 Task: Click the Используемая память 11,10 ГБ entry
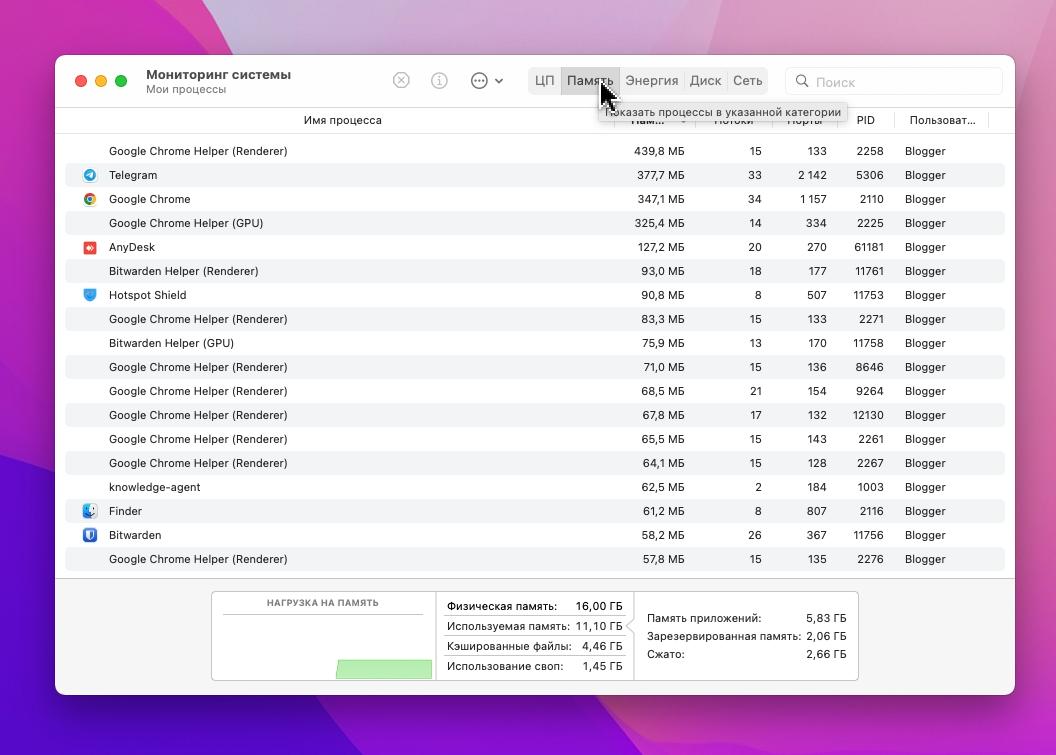(535, 626)
